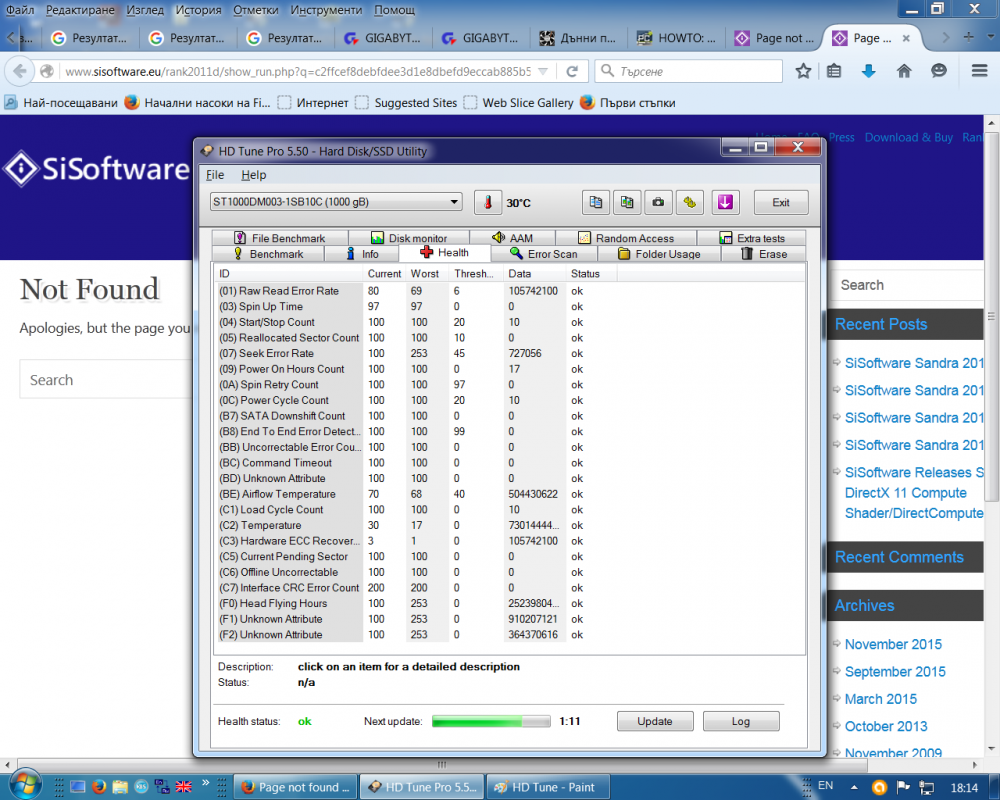Open the drive selection dropdown ST1000DM003
This screenshot has height=800, width=1000.
tap(336, 202)
